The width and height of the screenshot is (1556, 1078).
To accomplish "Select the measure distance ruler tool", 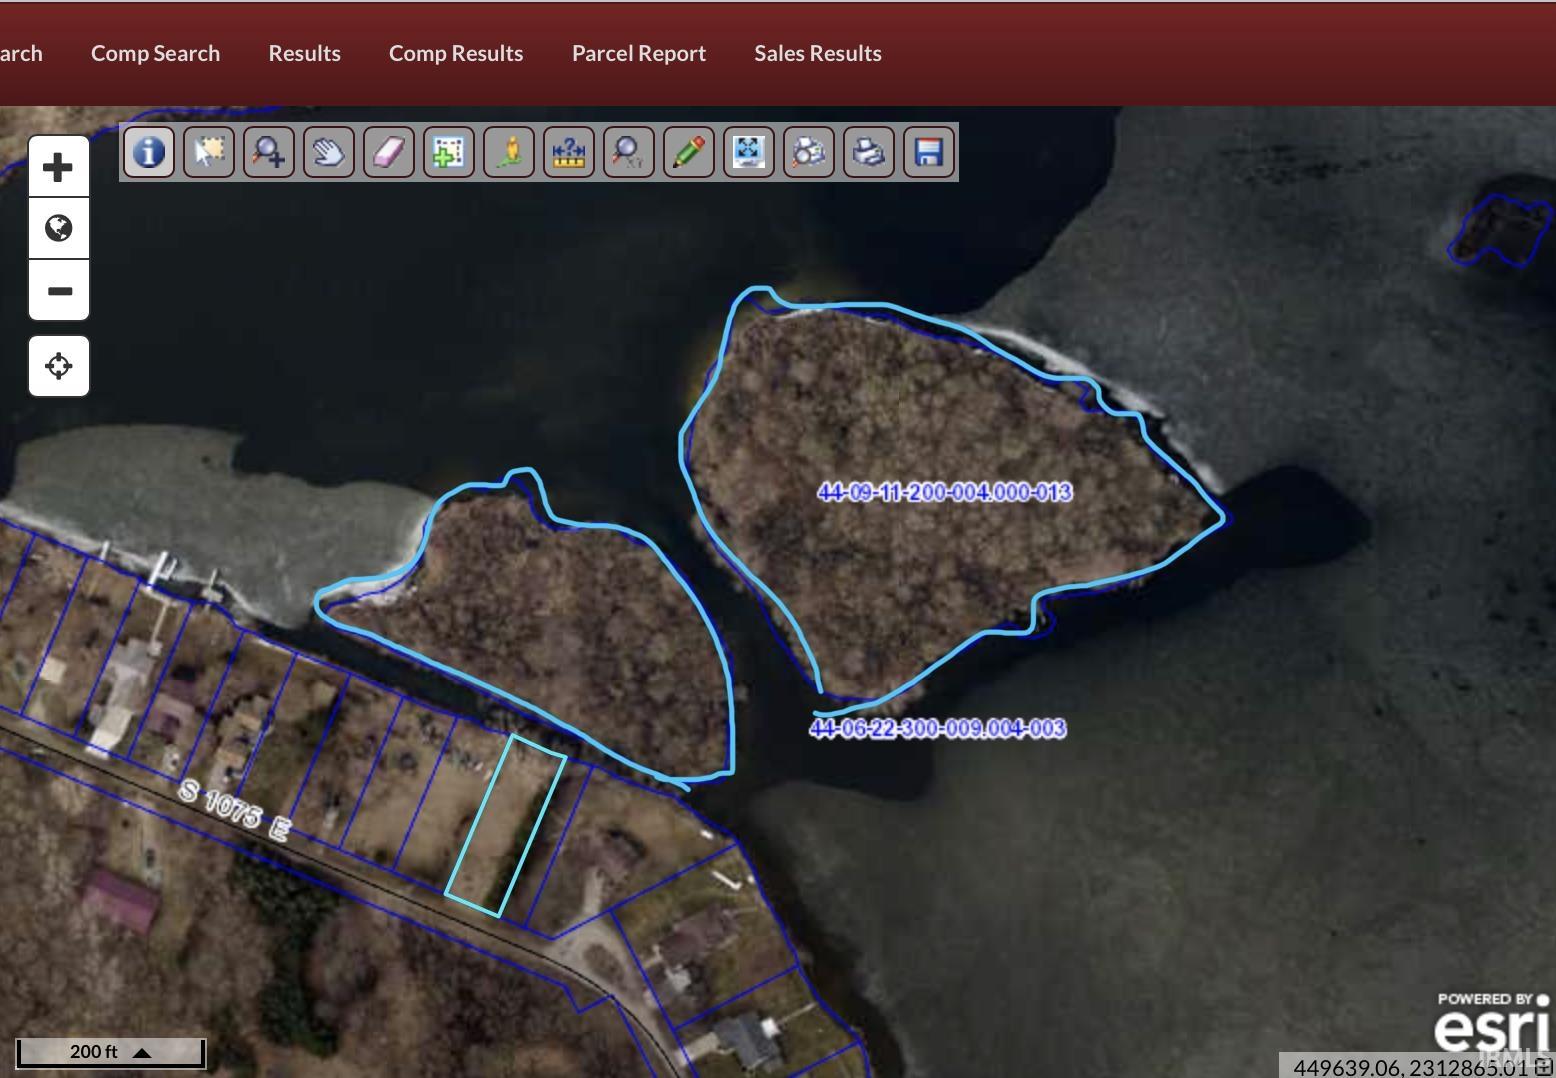I will (569, 152).
